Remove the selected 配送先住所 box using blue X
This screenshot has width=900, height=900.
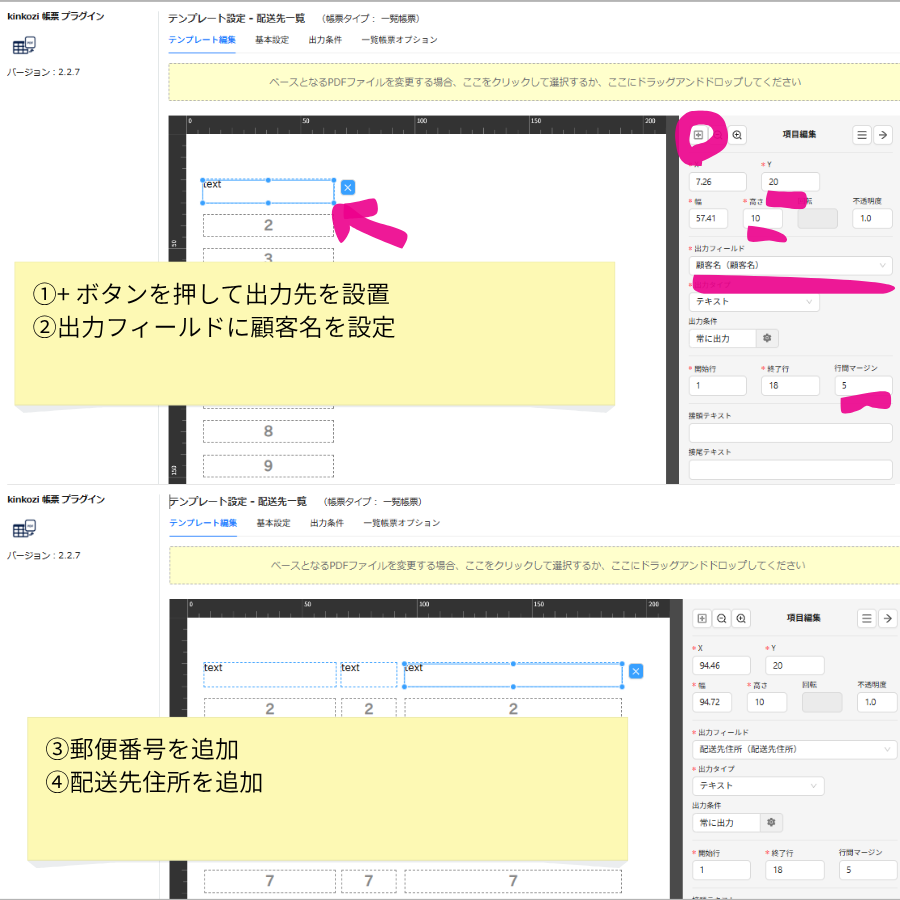point(635,671)
